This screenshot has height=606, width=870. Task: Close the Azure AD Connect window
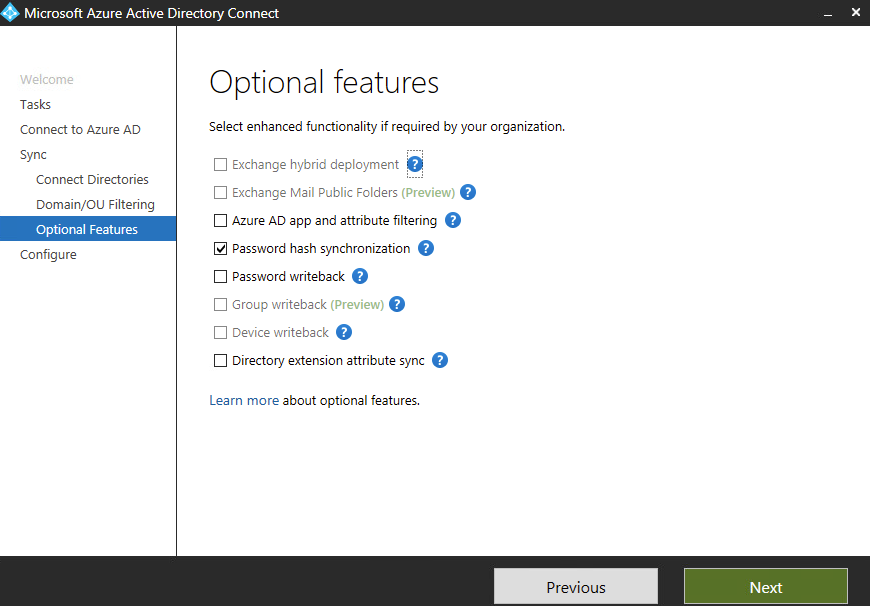[x=856, y=12]
